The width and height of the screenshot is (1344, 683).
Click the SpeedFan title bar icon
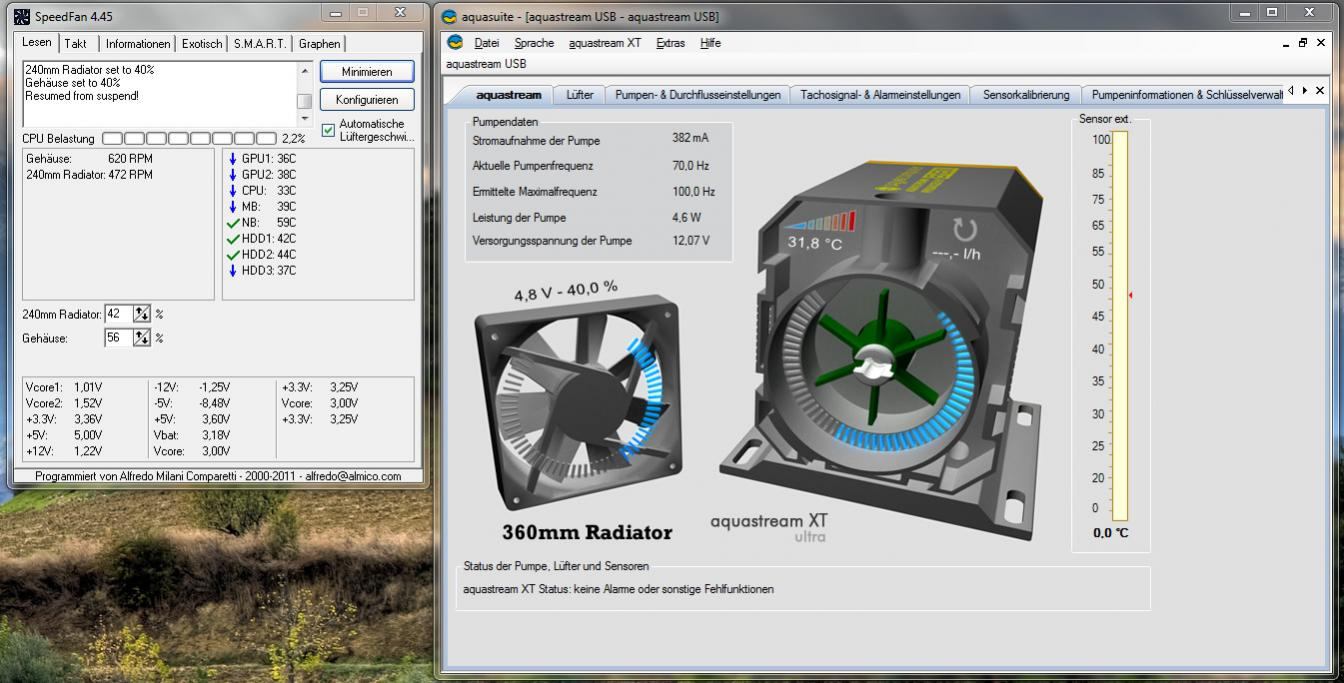coord(22,16)
